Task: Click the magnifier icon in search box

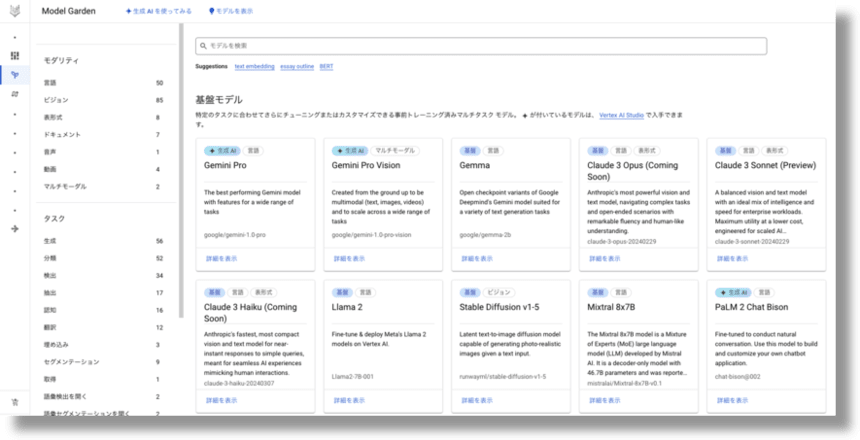Action: point(203,46)
